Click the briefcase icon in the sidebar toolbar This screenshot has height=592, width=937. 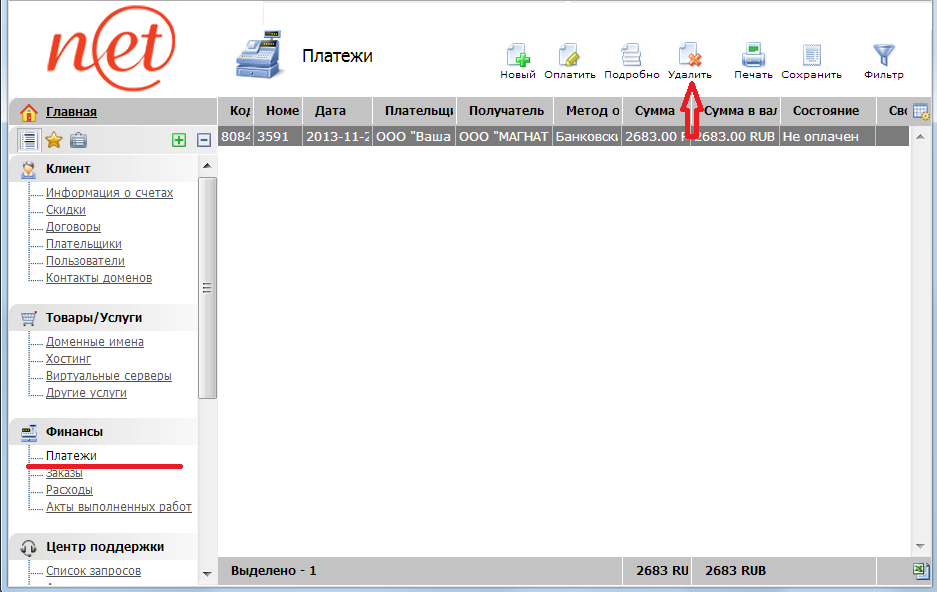pyautogui.click(x=78, y=140)
